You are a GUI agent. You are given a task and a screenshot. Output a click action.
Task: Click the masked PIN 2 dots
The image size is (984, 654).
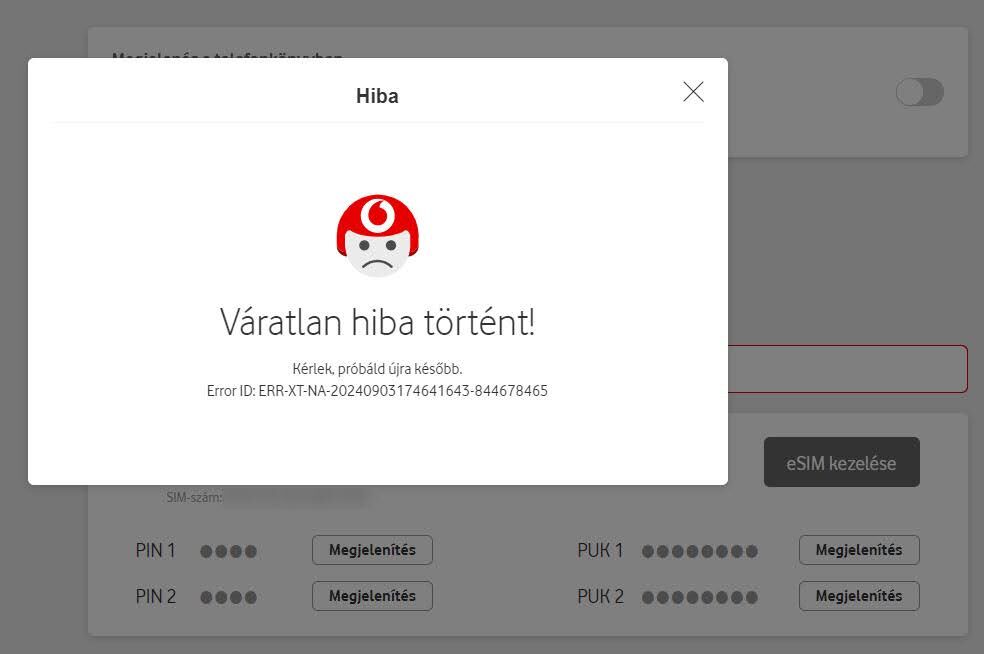pyautogui.click(x=228, y=598)
